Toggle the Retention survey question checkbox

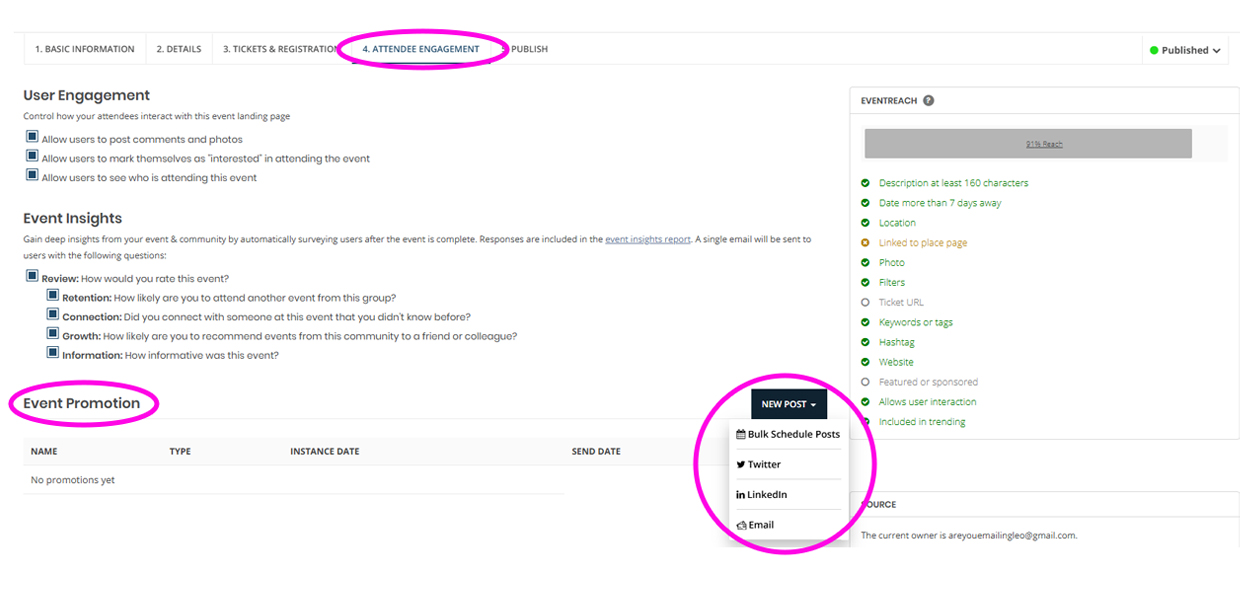53,296
